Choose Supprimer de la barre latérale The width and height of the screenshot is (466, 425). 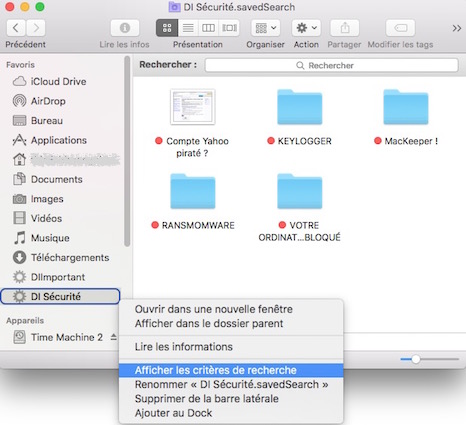pyautogui.click(x=231, y=399)
